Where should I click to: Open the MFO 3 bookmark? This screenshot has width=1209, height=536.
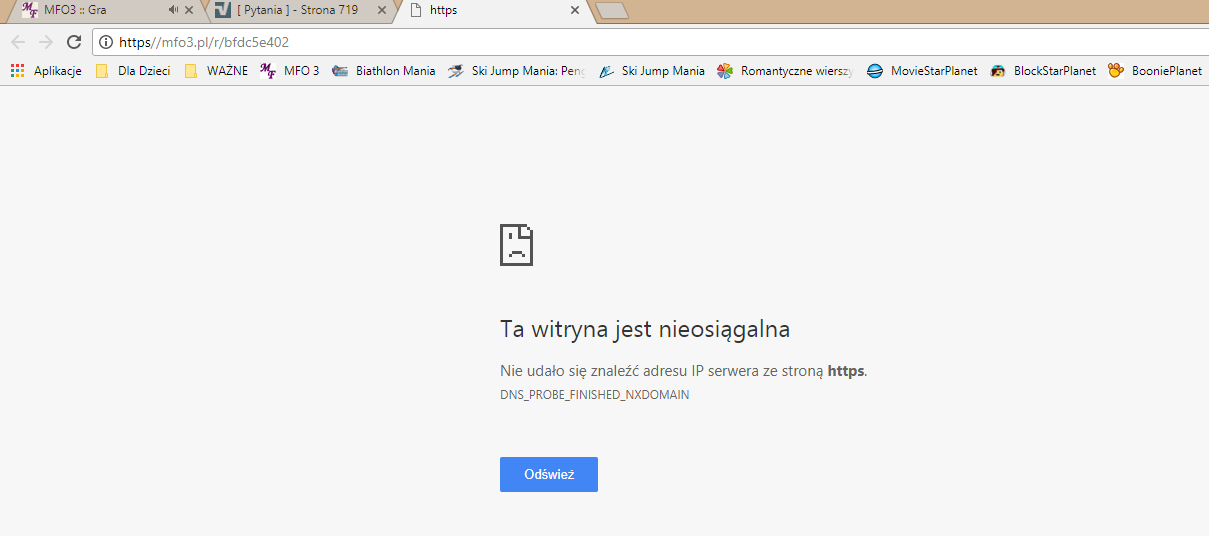290,71
